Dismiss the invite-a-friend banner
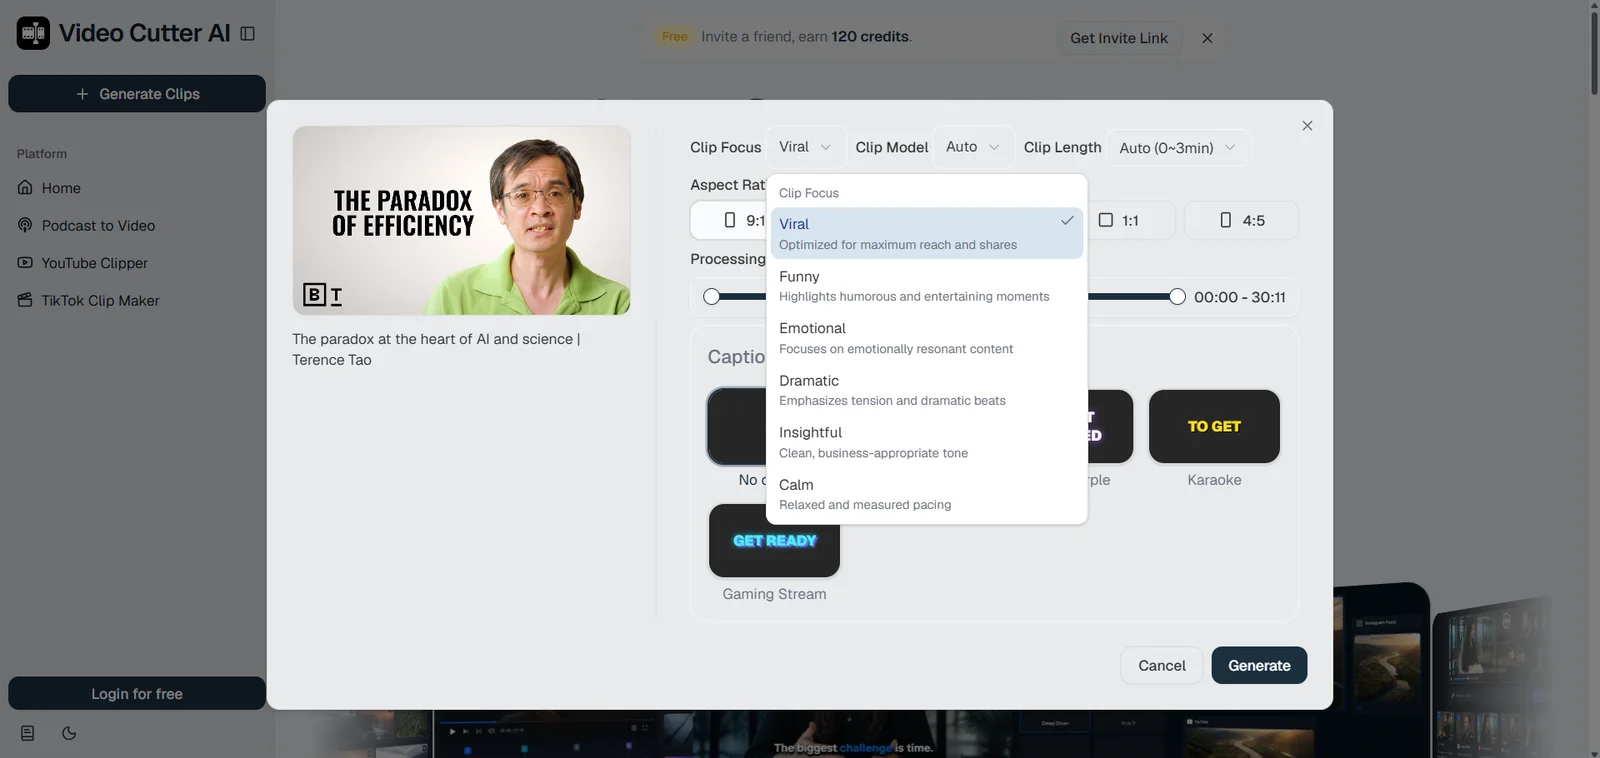 pyautogui.click(x=1207, y=38)
